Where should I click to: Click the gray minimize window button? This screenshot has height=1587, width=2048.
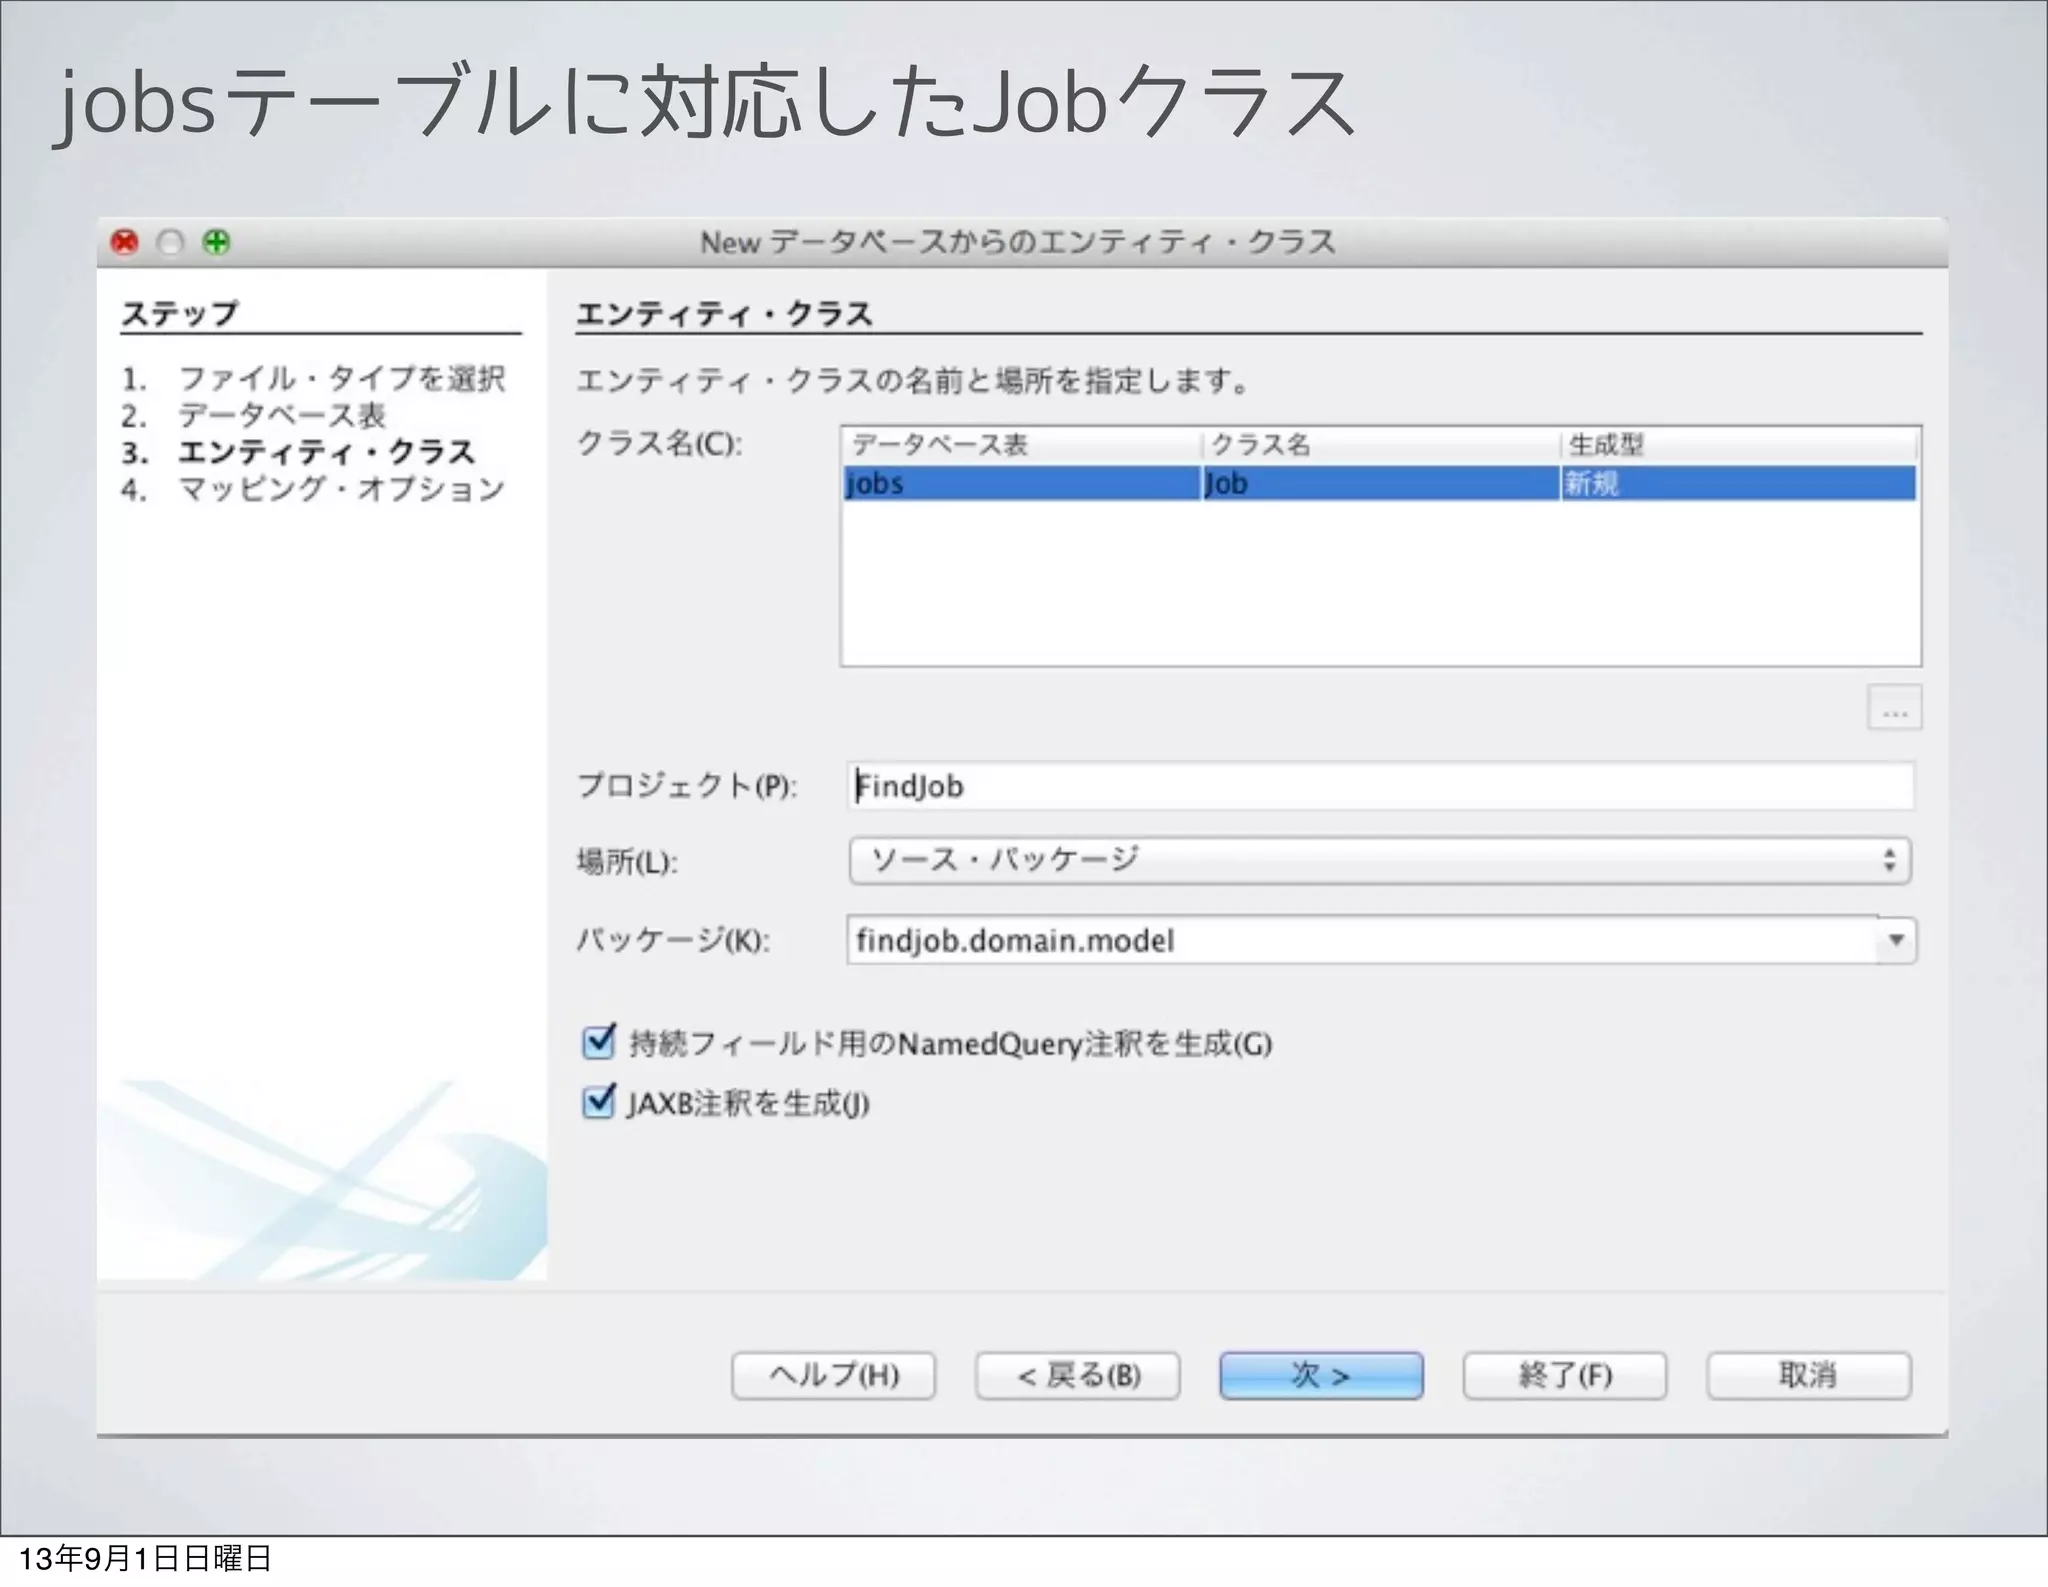pos(171,242)
